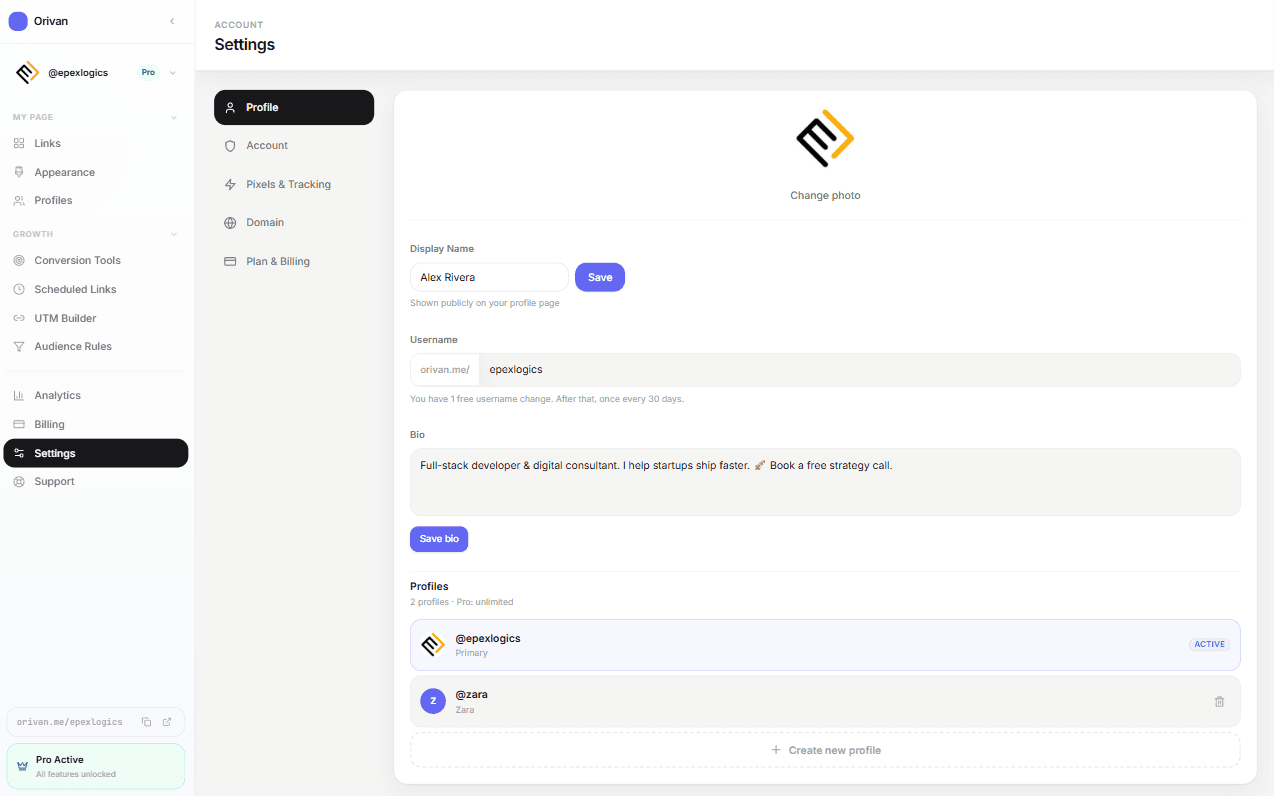Image resolution: width=1274 pixels, height=796 pixels.
Task: Delete the @zara profile with trash icon
Action: (x=1219, y=702)
